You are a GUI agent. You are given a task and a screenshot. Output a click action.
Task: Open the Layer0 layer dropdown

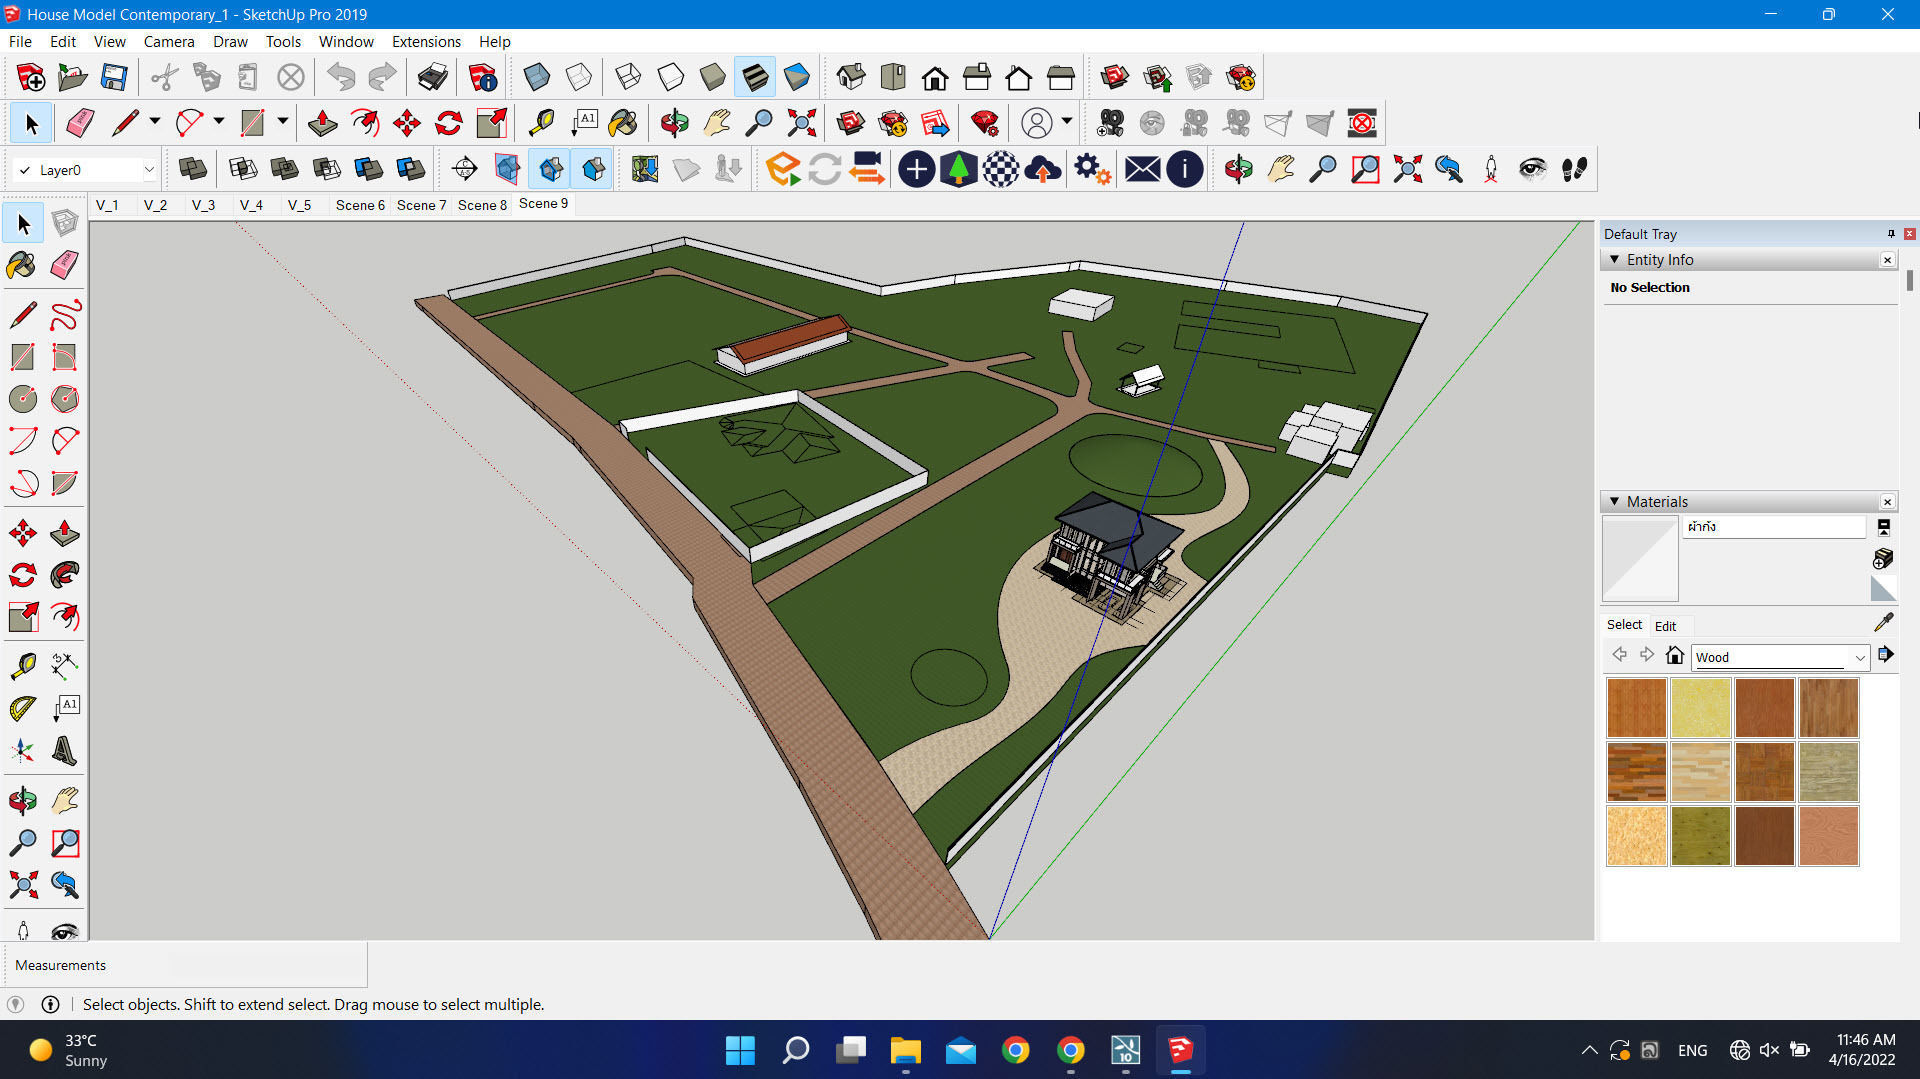pyautogui.click(x=149, y=170)
